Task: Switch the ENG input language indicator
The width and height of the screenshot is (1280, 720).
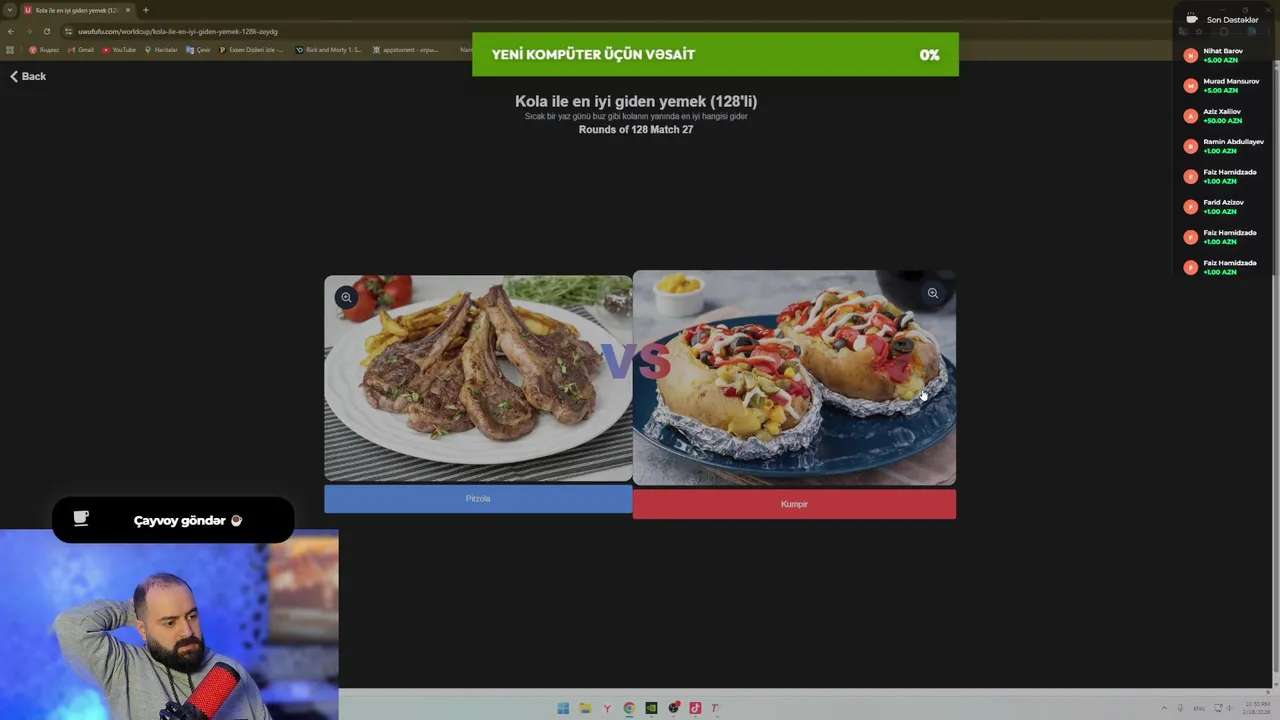Action: pyautogui.click(x=1199, y=708)
